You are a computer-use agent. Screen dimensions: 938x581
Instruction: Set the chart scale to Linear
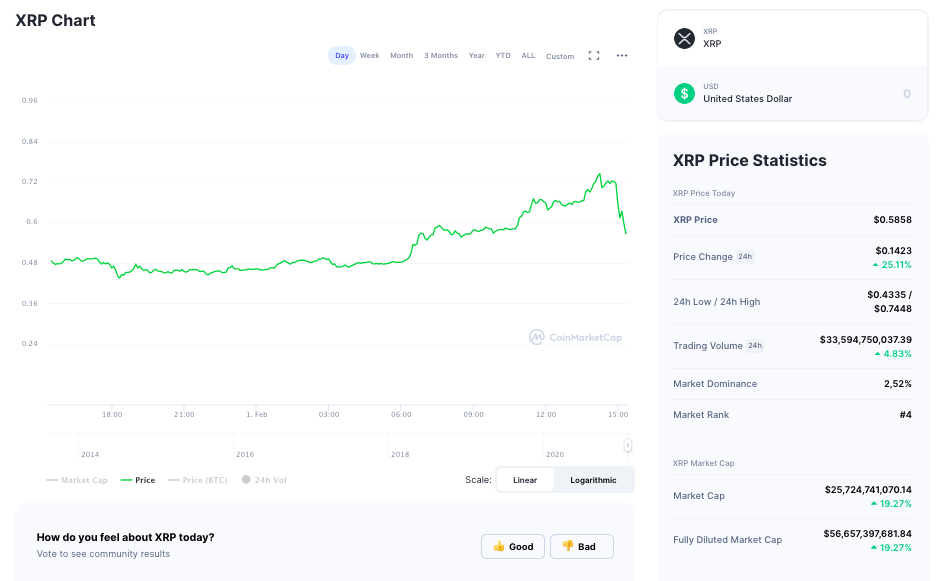point(525,480)
